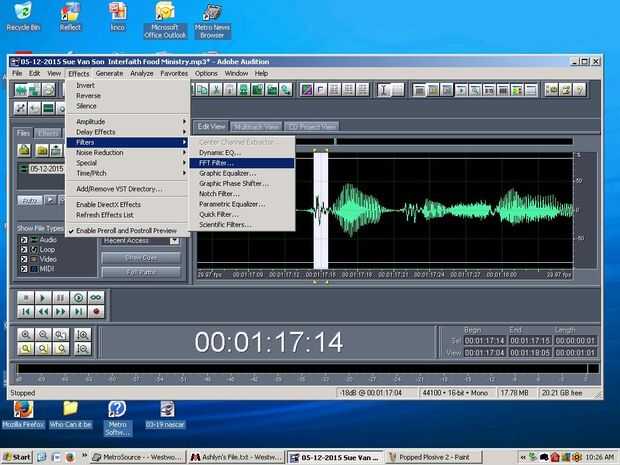
Task: Click the Zoom In Horizontally magnifier icon
Action: 24,334
